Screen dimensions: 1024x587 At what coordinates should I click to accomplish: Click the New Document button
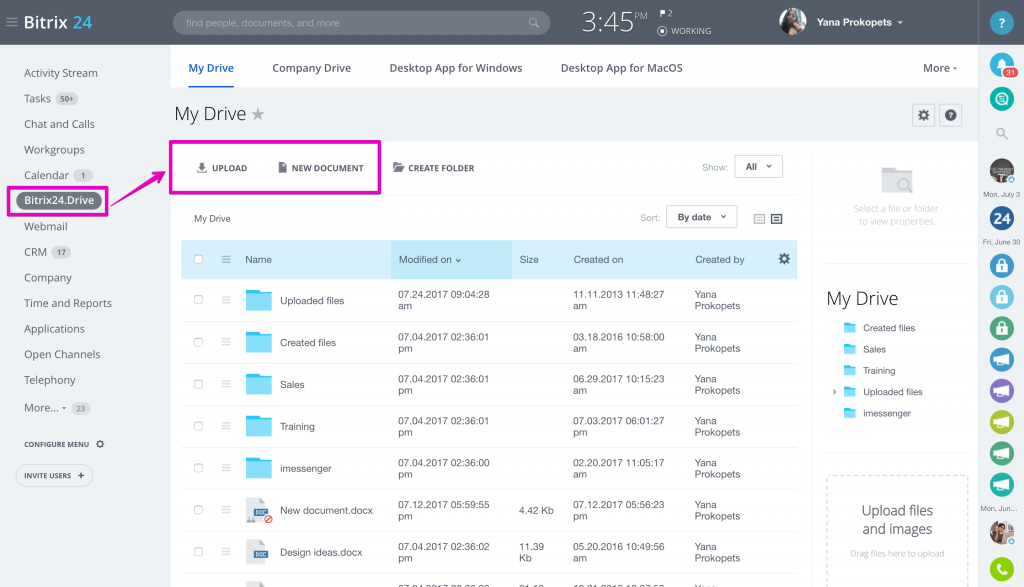tap(321, 168)
